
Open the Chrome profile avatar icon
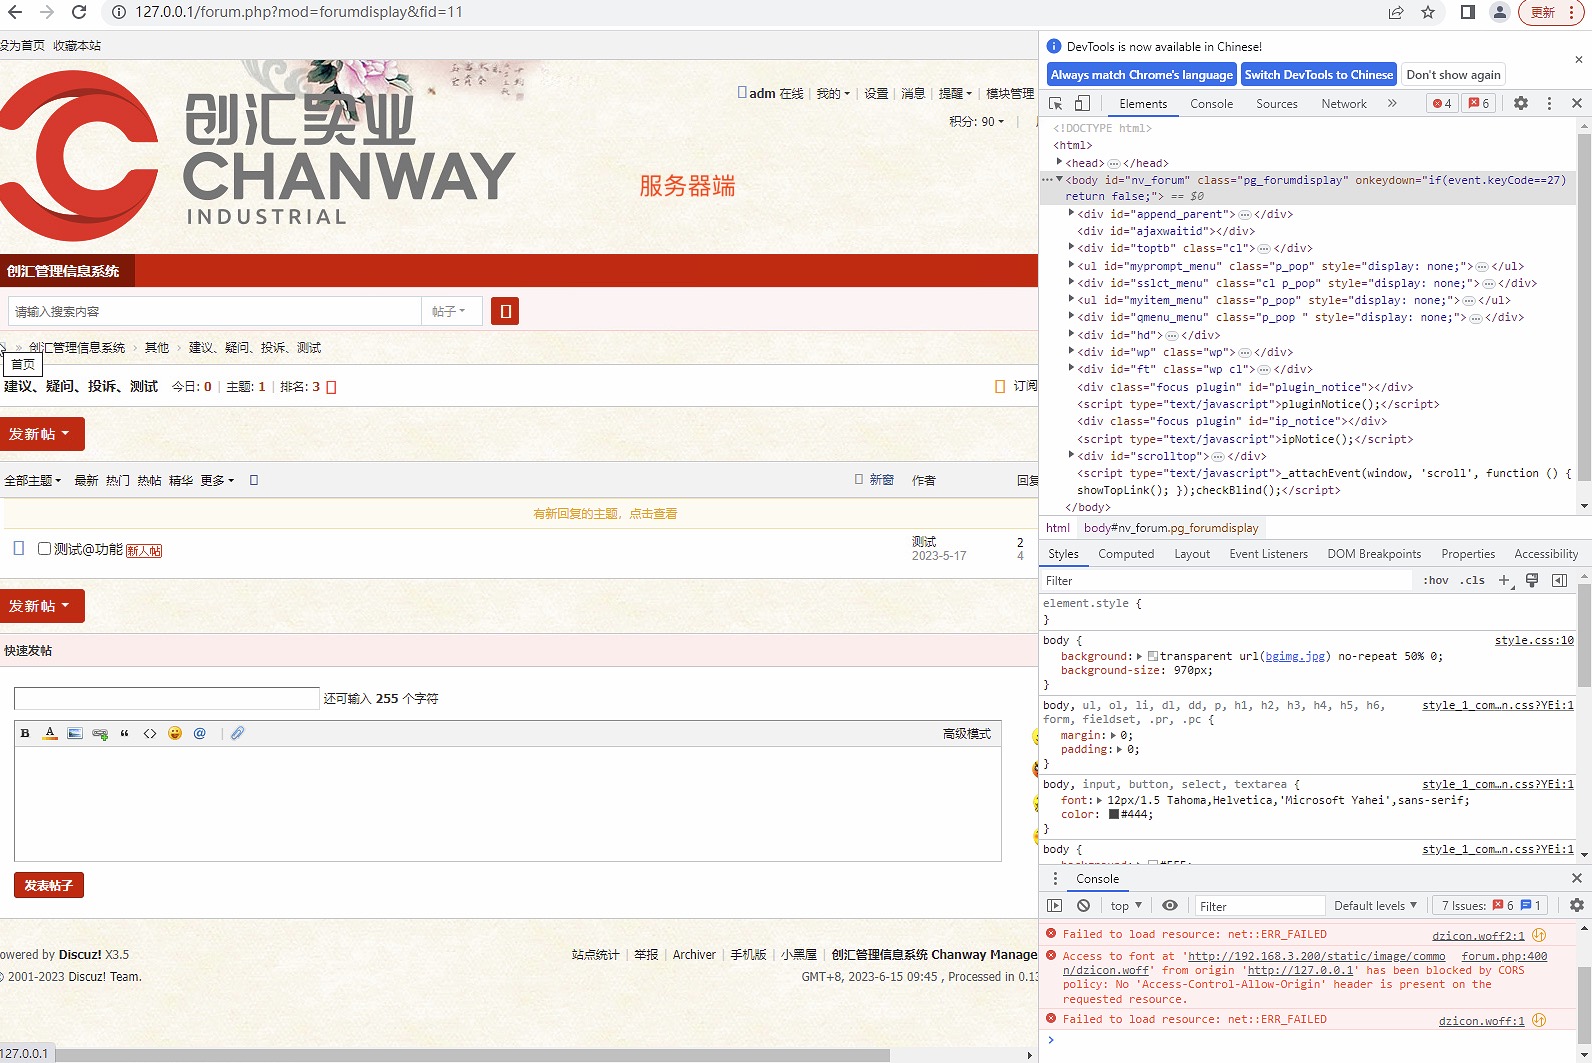pos(1500,12)
